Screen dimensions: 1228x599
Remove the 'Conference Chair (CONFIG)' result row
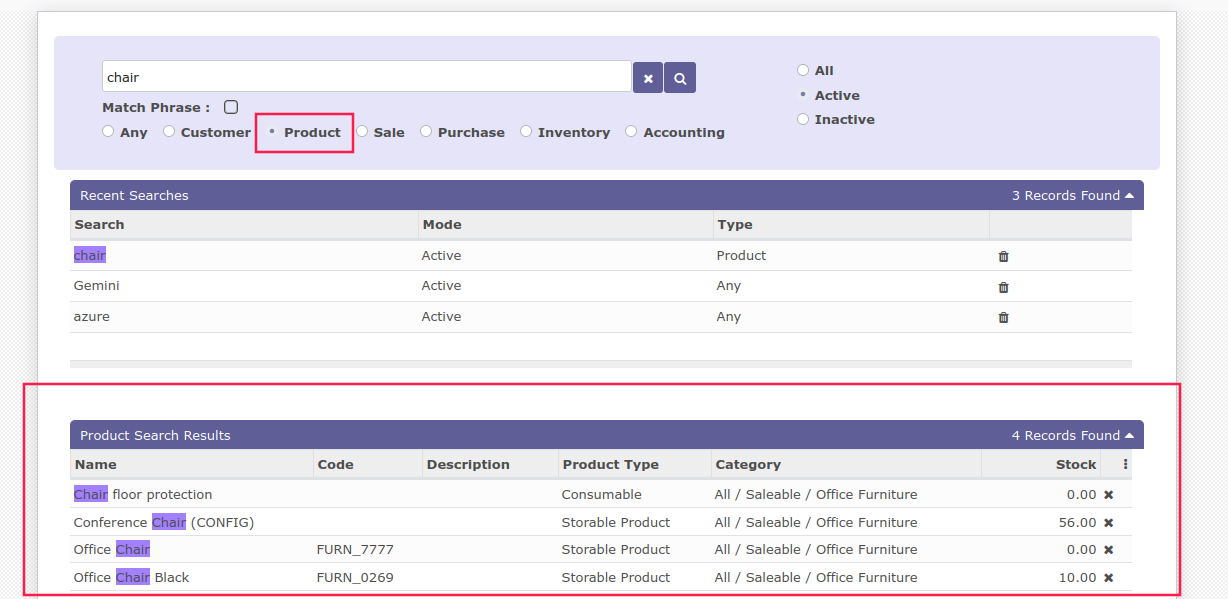[x=1108, y=523]
